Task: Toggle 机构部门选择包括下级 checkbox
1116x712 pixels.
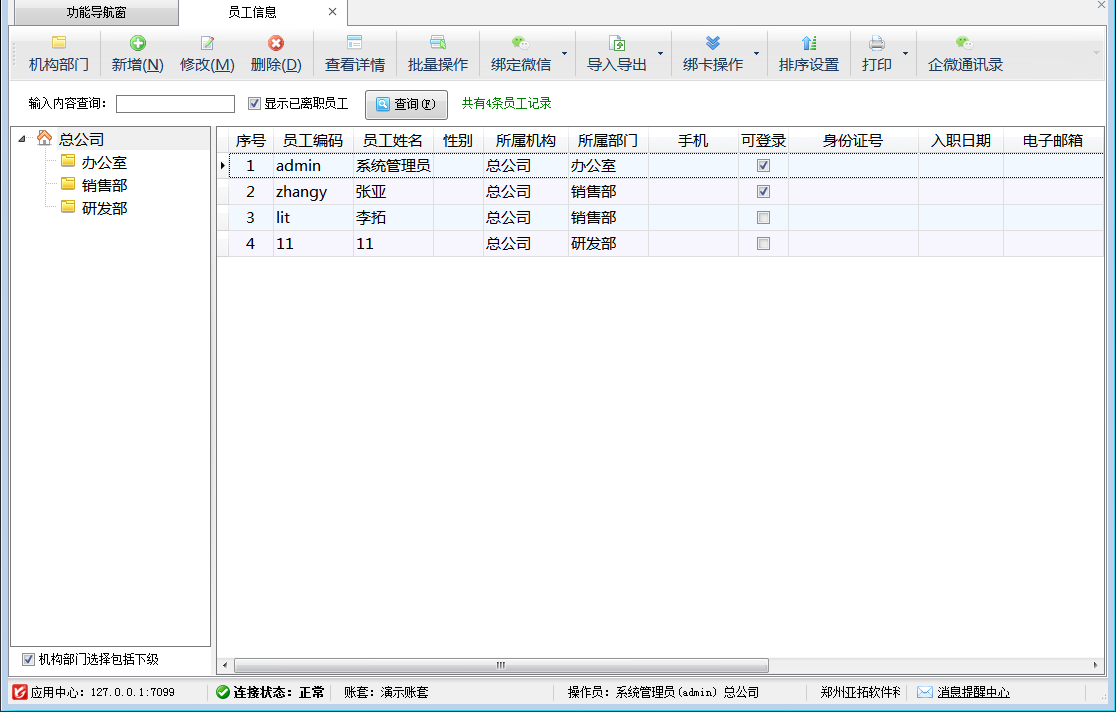Action: 28,659
